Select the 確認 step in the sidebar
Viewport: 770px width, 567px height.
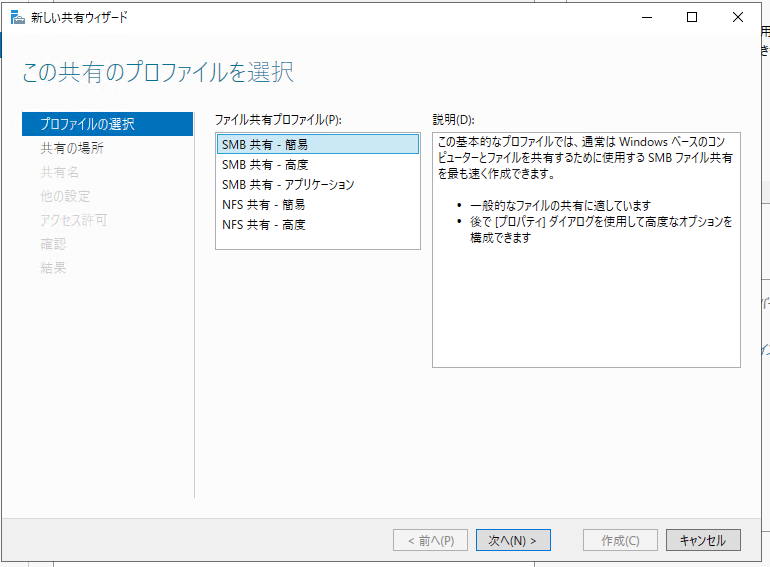coord(53,244)
